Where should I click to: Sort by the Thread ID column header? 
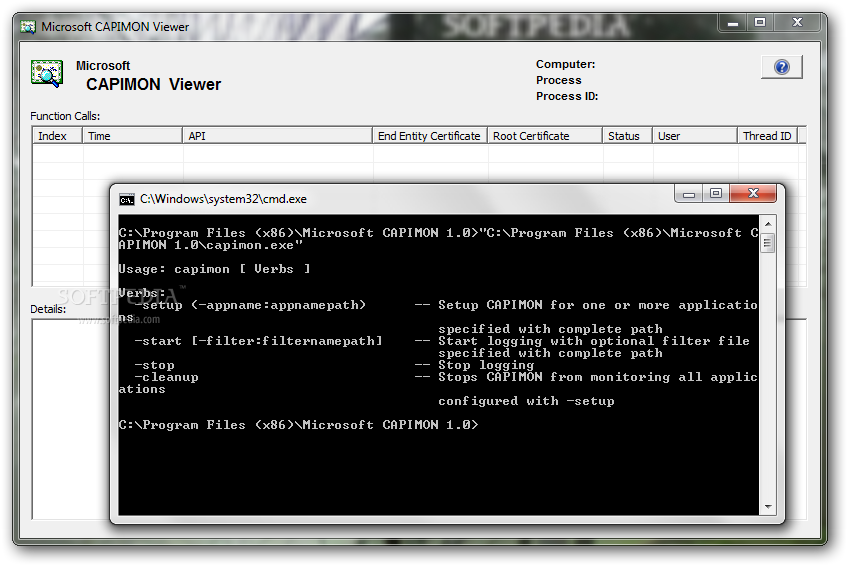click(767, 136)
